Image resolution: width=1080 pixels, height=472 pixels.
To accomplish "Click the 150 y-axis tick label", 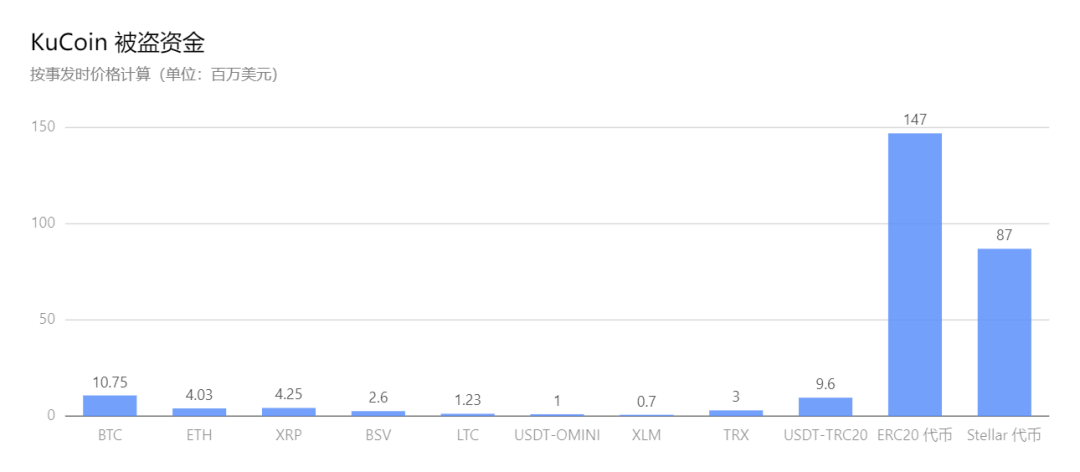I will click(x=43, y=127).
